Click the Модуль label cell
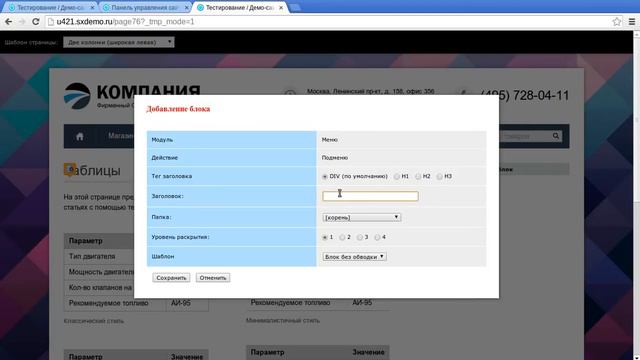The width and height of the screenshot is (640, 360). click(x=231, y=140)
